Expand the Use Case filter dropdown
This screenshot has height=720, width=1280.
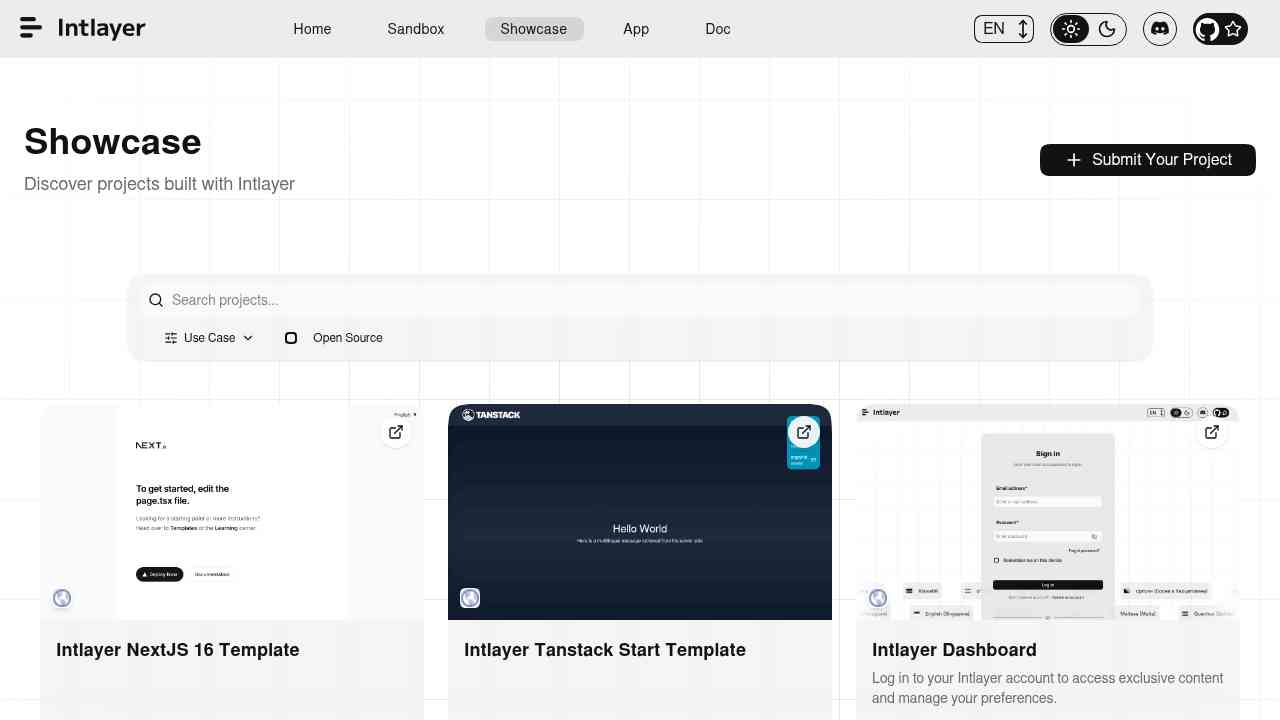[x=209, y=338]
